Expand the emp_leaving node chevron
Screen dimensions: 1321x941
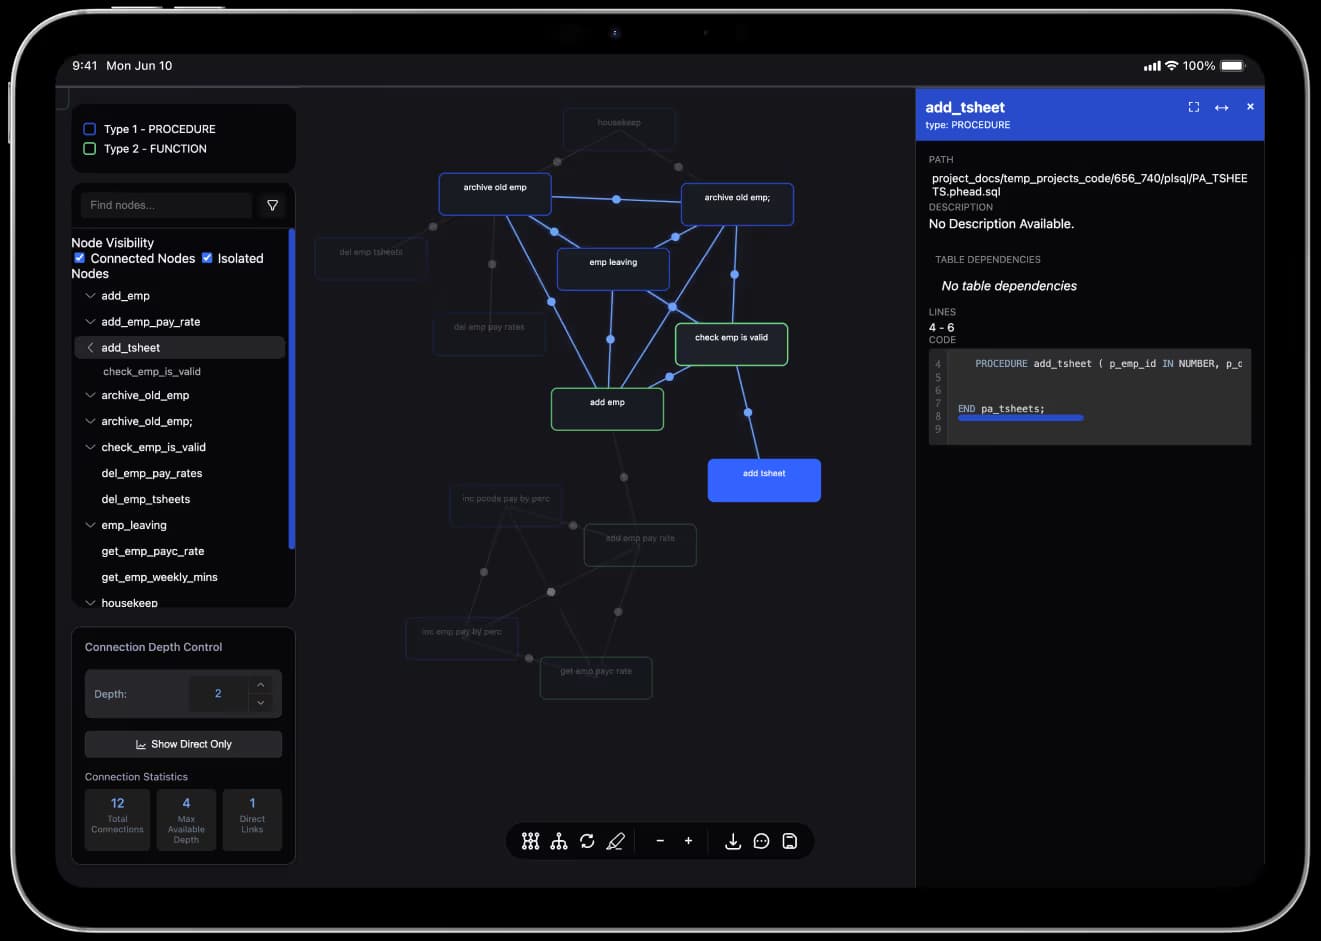pyautogui.click(x=90, y=524)
